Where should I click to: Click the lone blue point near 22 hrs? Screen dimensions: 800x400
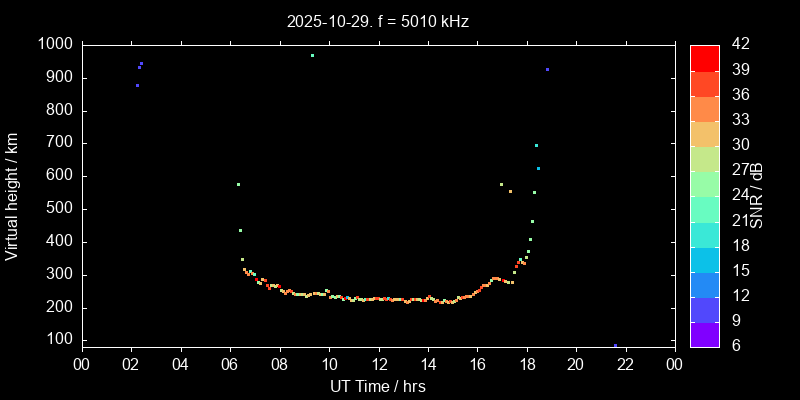click(x=615, y=345)
